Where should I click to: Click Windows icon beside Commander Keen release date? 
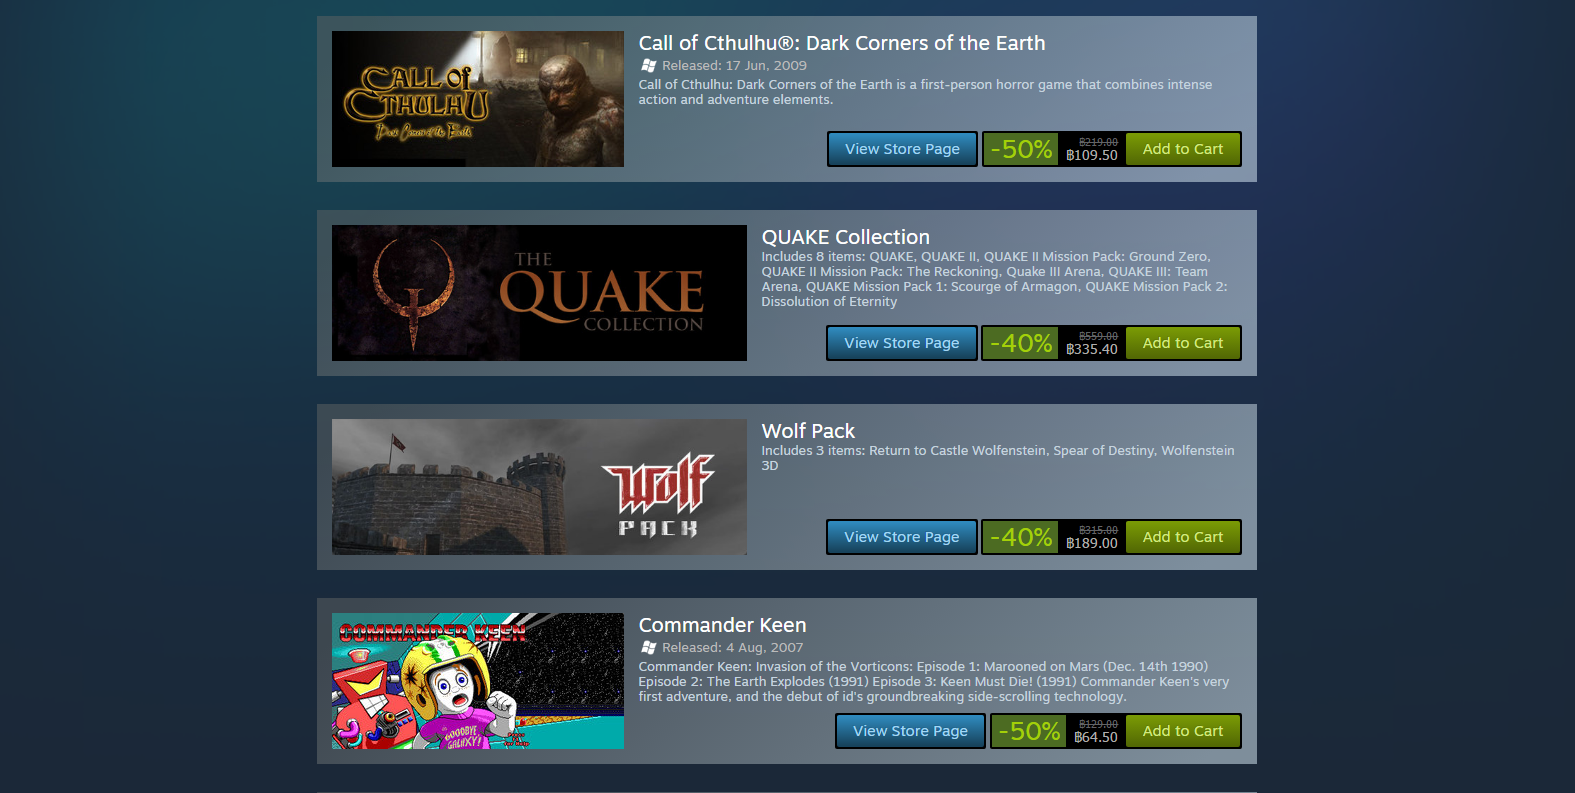point(648,647)
